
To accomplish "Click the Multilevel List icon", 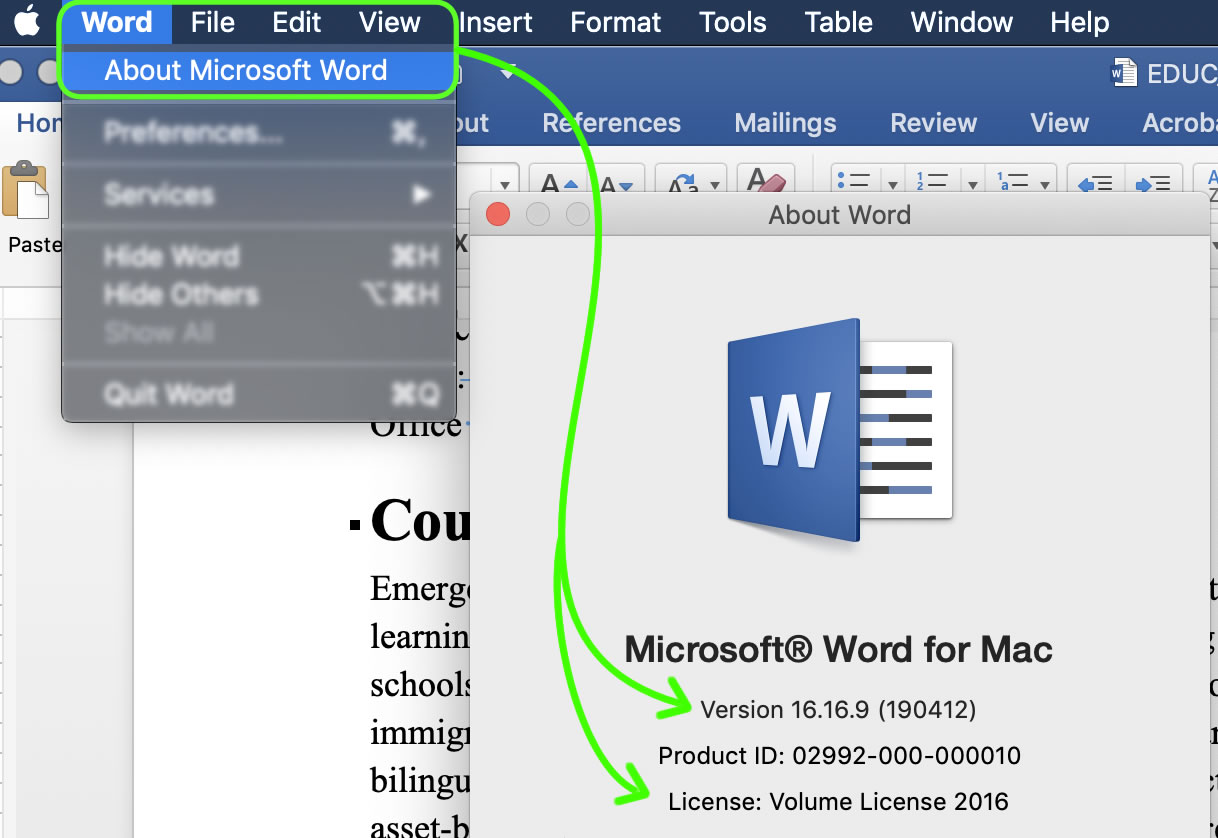I will pos(1014,183).
